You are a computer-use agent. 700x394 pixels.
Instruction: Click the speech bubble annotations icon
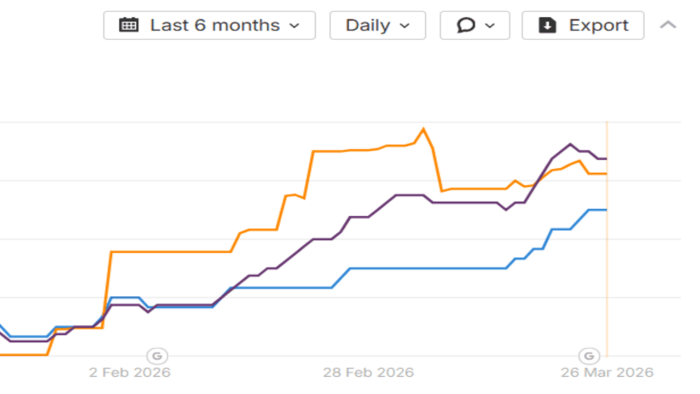[x=465, y=25]
